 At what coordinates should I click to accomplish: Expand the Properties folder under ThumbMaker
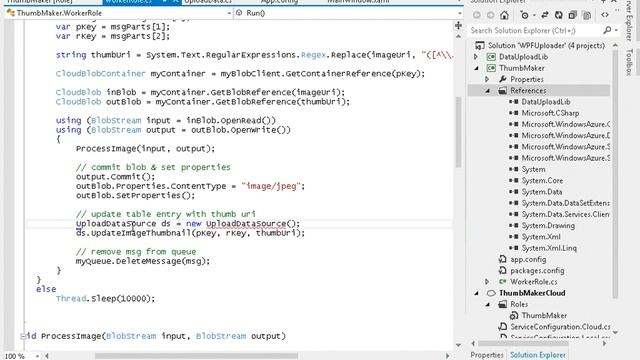point(487,79)
